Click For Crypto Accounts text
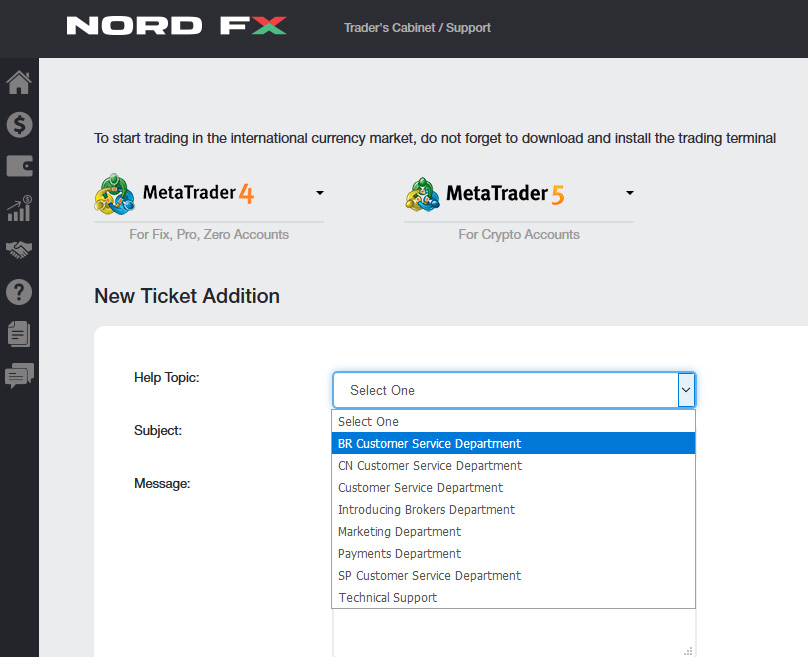Screen dimensions: 808x657 [519, 234]
